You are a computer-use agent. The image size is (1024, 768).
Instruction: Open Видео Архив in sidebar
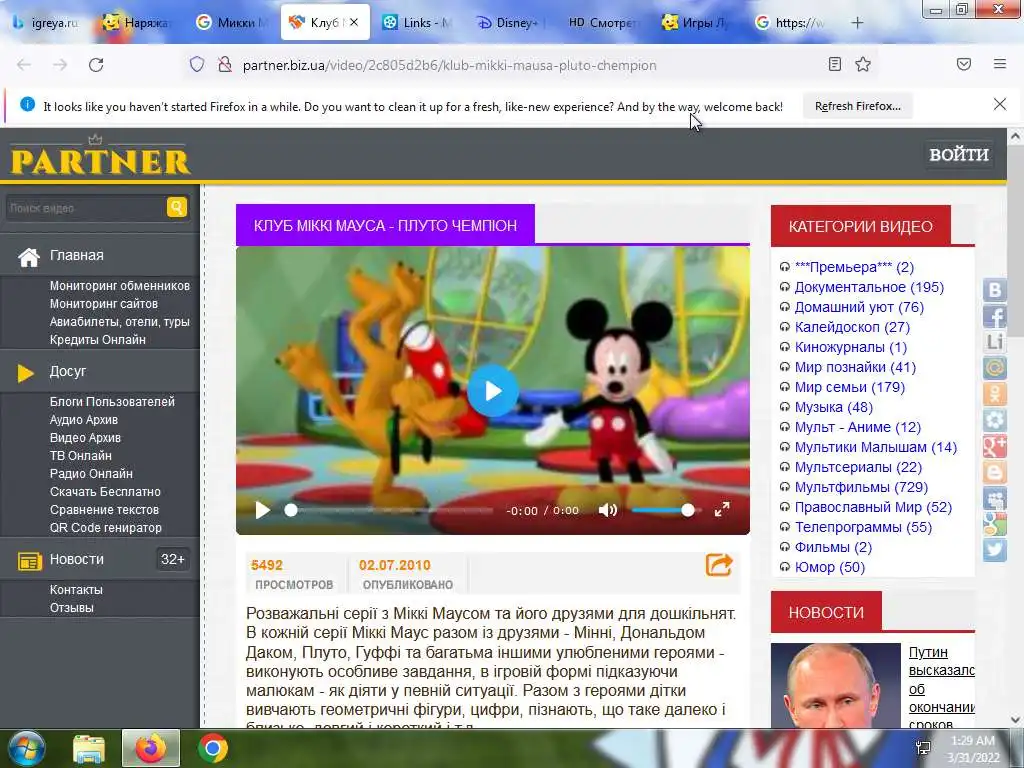(x=85, y=438)
